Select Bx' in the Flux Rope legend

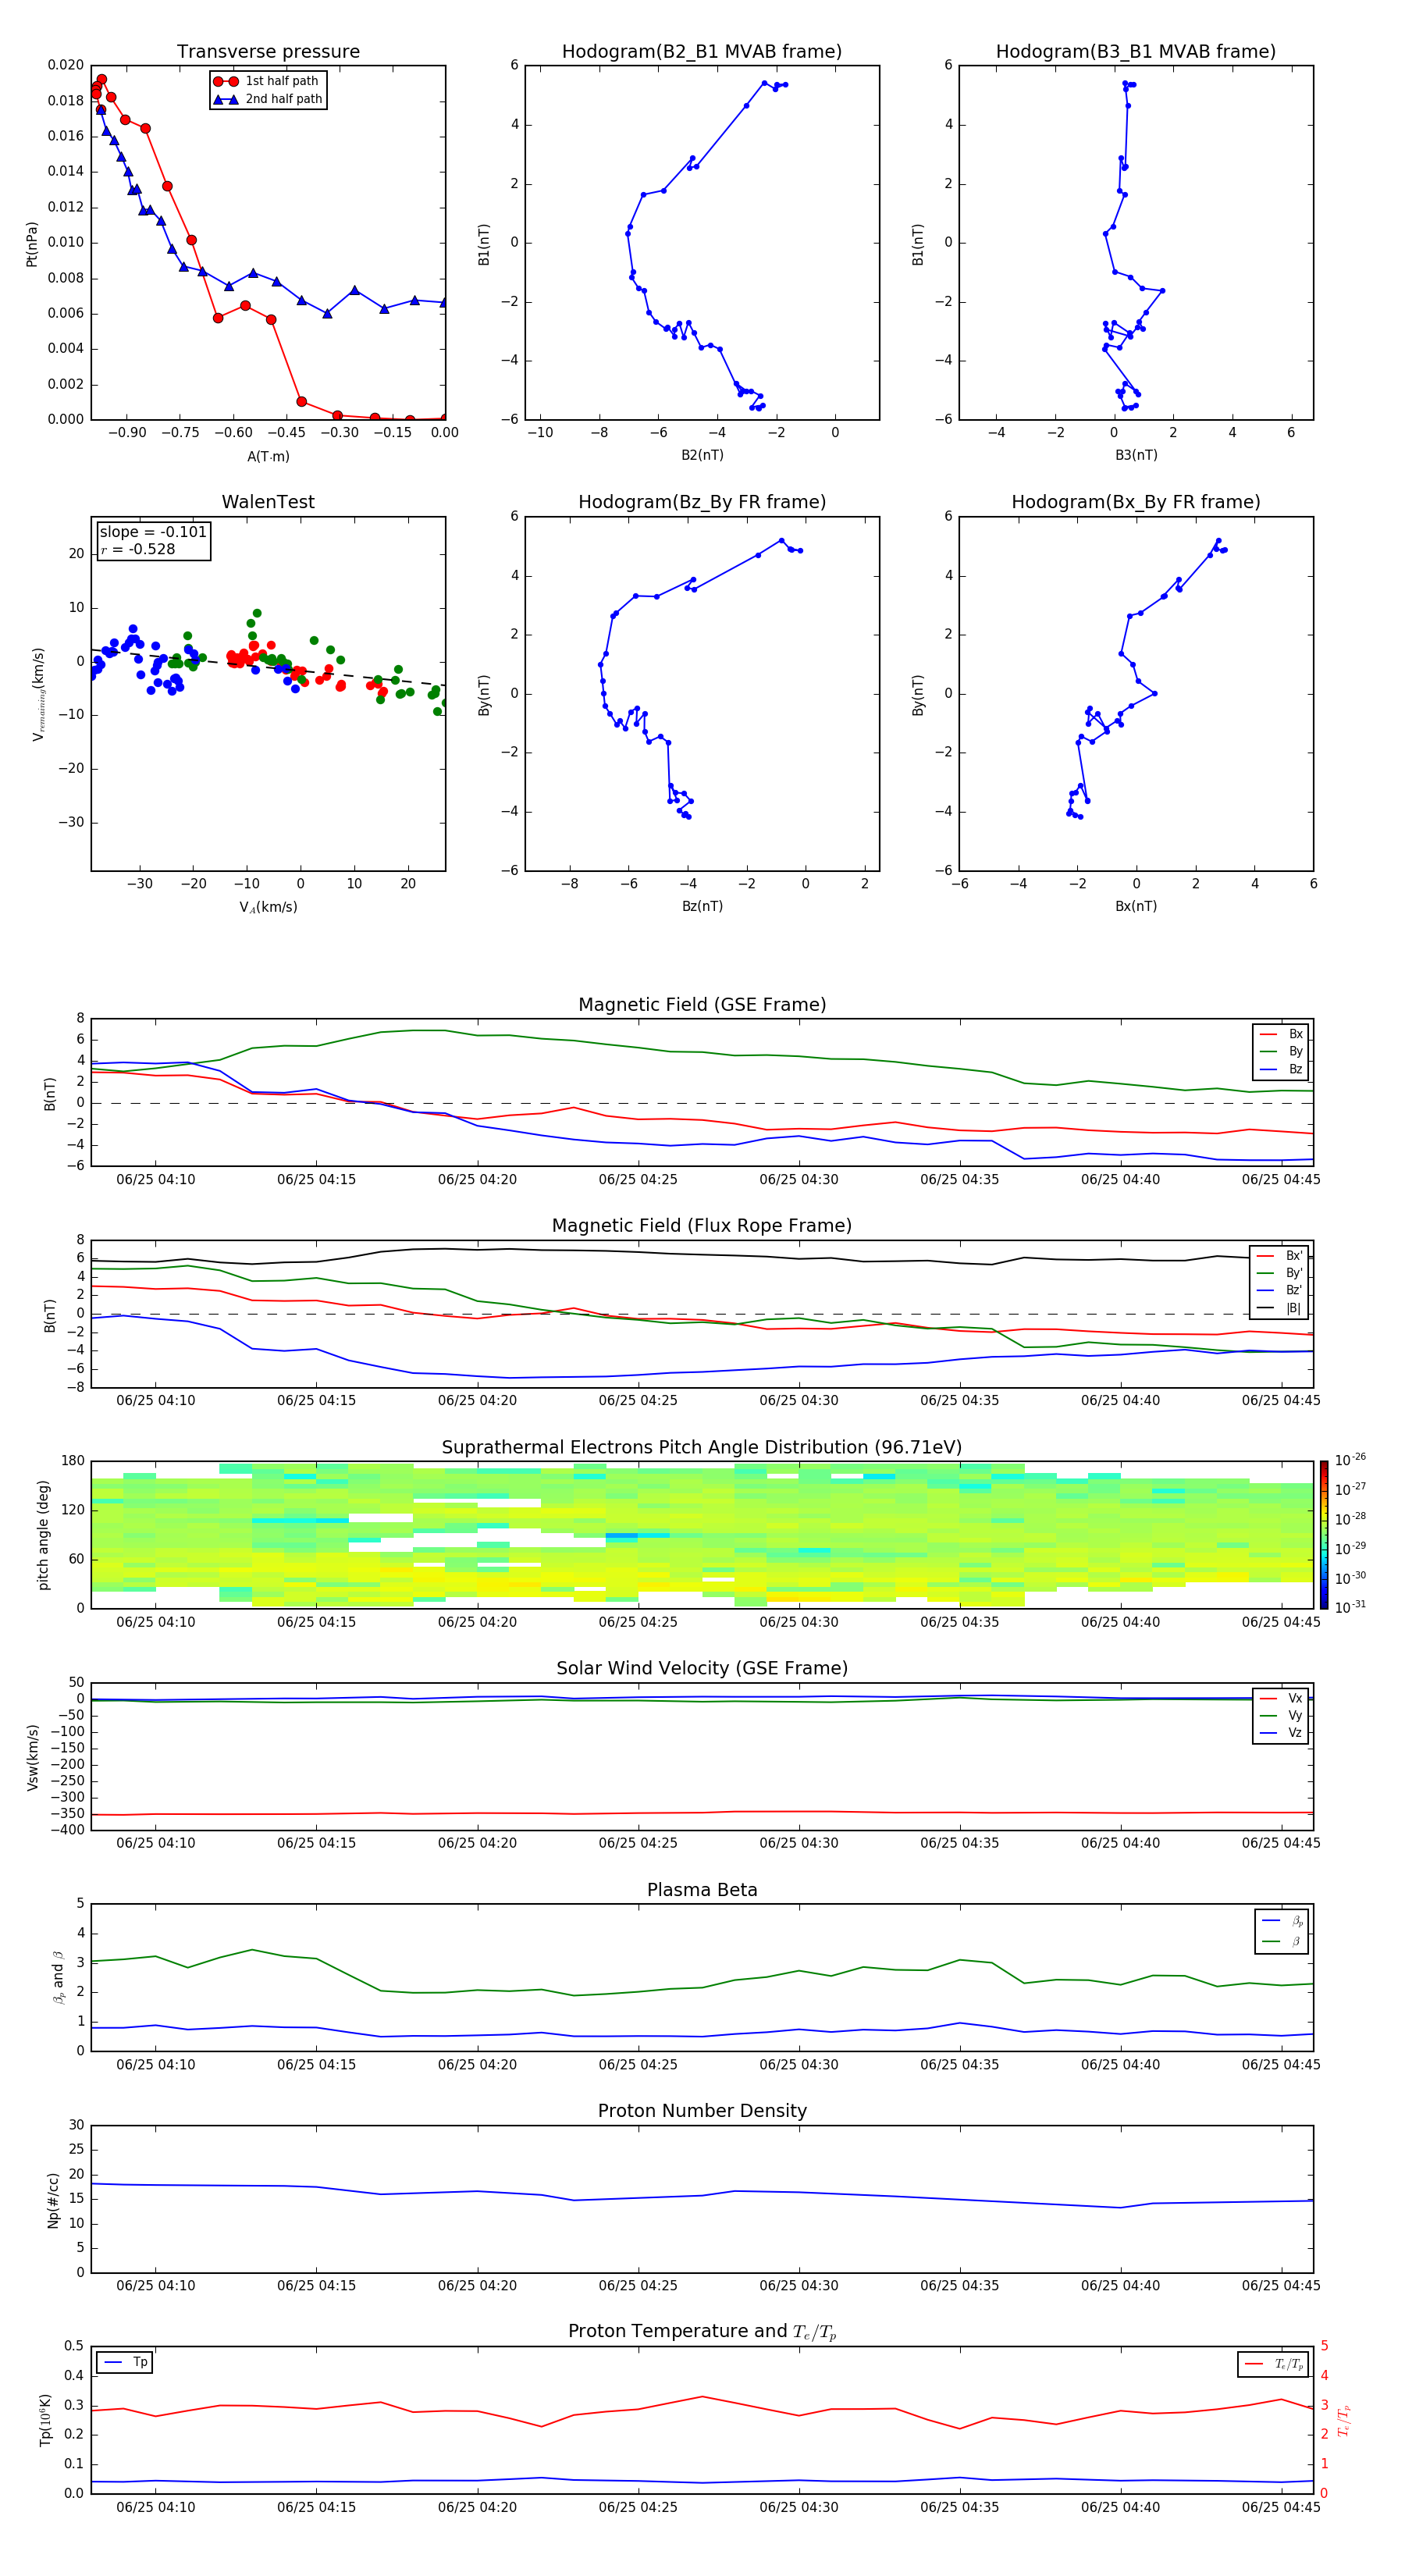click(1279, 1256)
